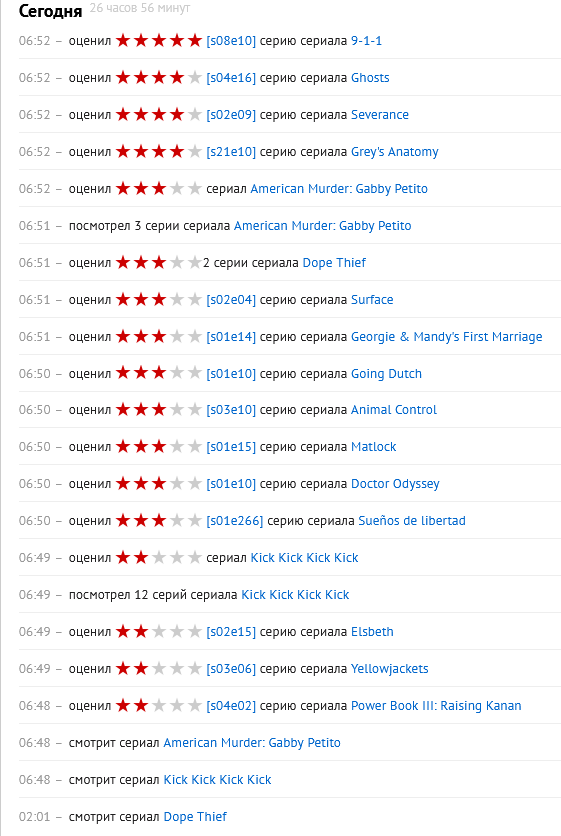
Task: Open episode s01e266 of Sueños de libertad
Action: click(x=235, y=521)
